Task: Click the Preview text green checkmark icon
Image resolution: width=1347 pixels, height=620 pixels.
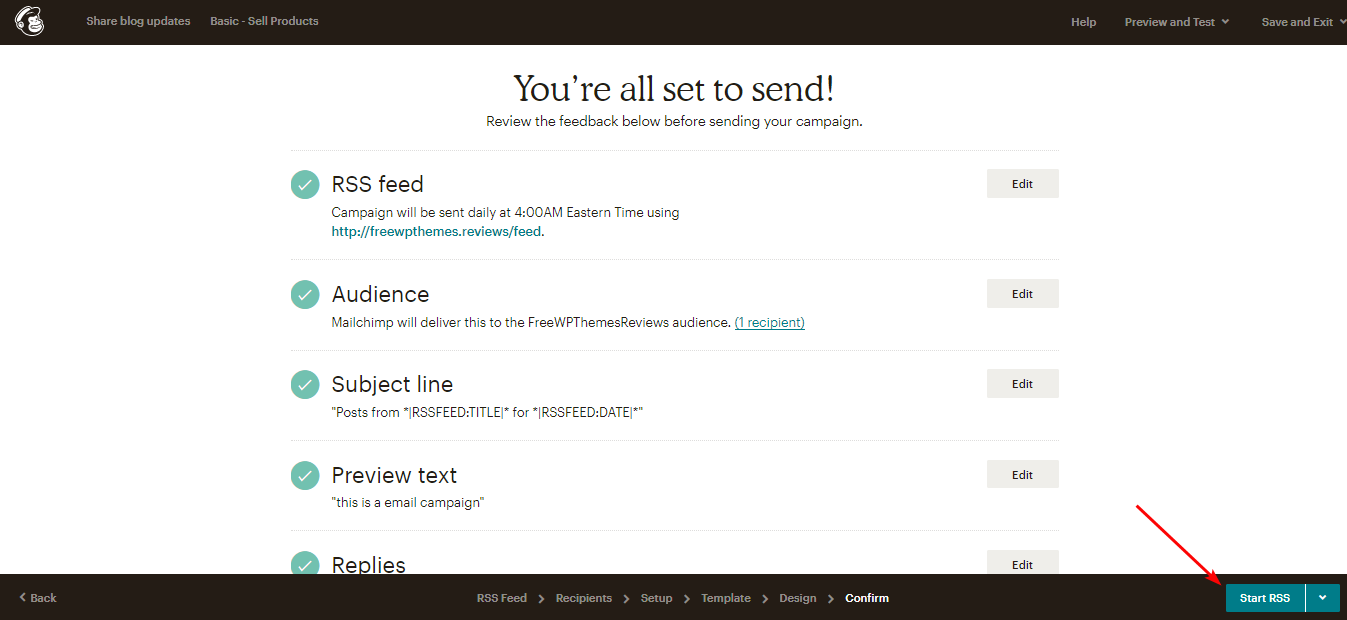Action: coord(305,475)
